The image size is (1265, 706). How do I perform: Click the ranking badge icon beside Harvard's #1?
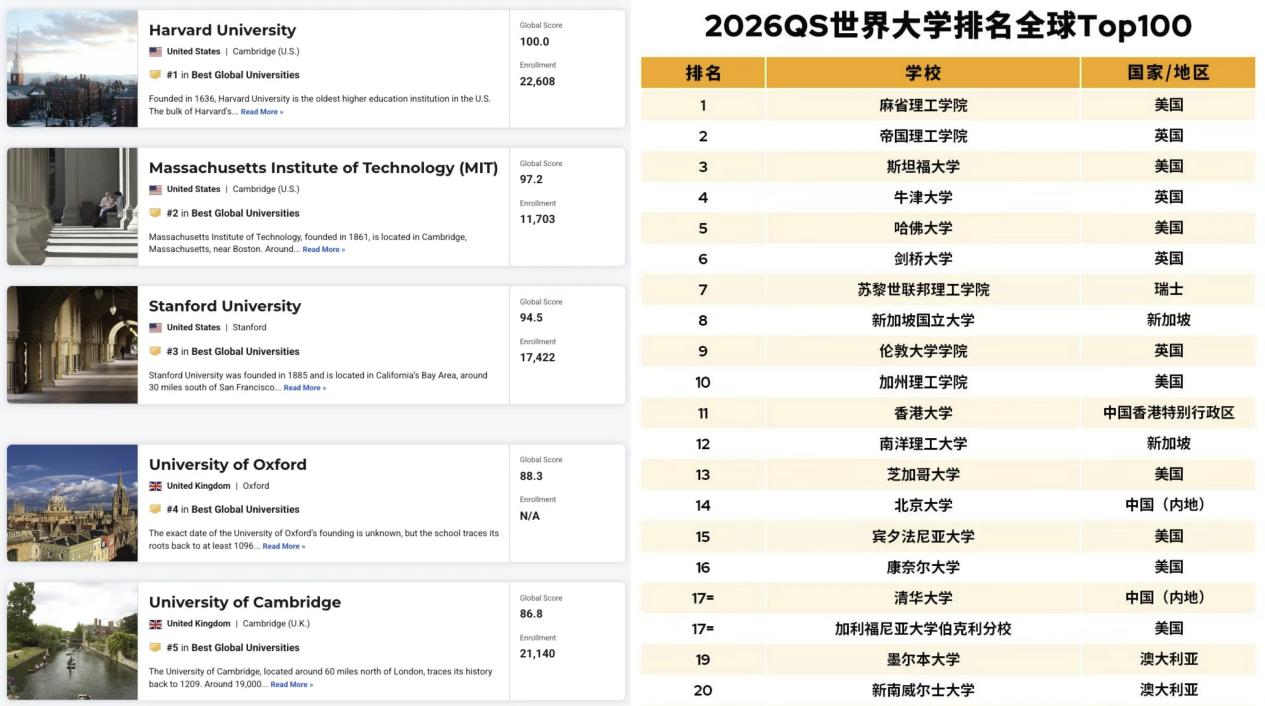pos(155,75)
